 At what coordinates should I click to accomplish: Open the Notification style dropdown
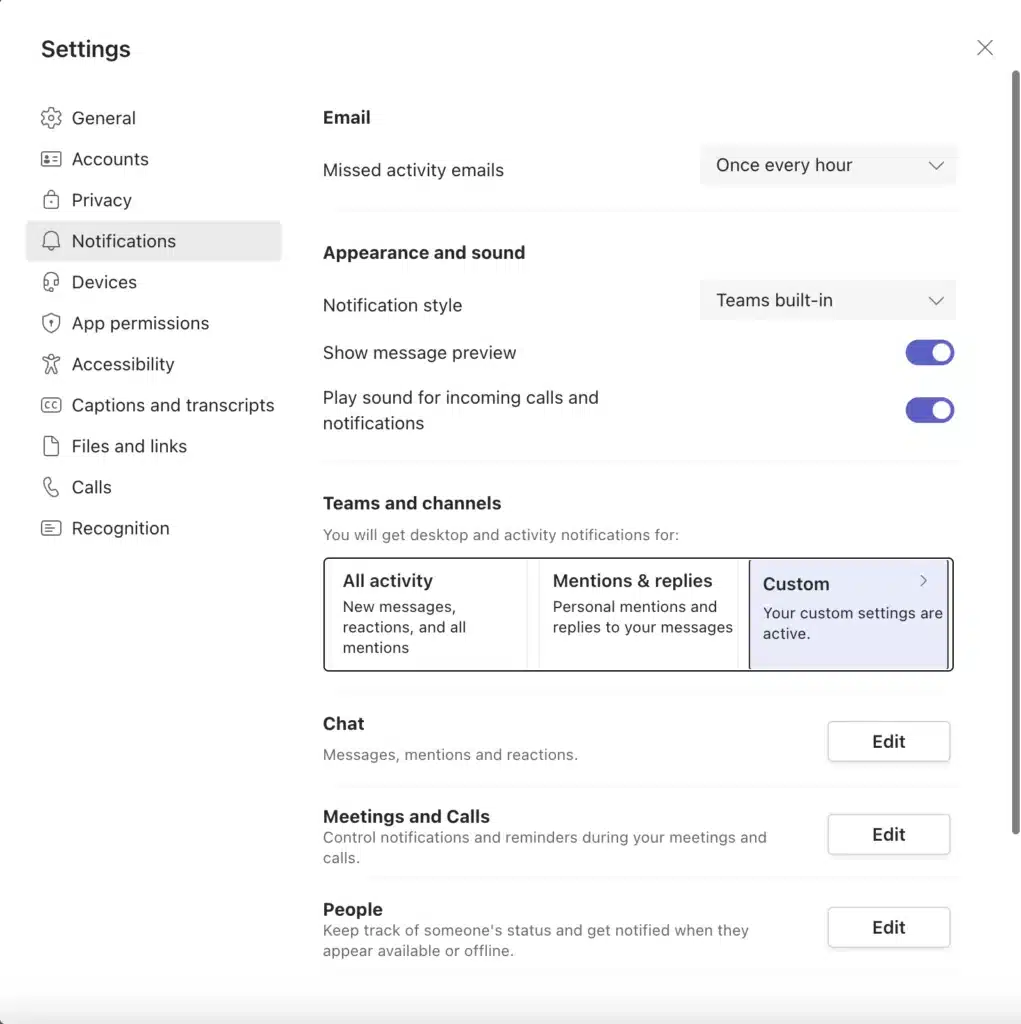pyautogui.click(x=828, y=300)
